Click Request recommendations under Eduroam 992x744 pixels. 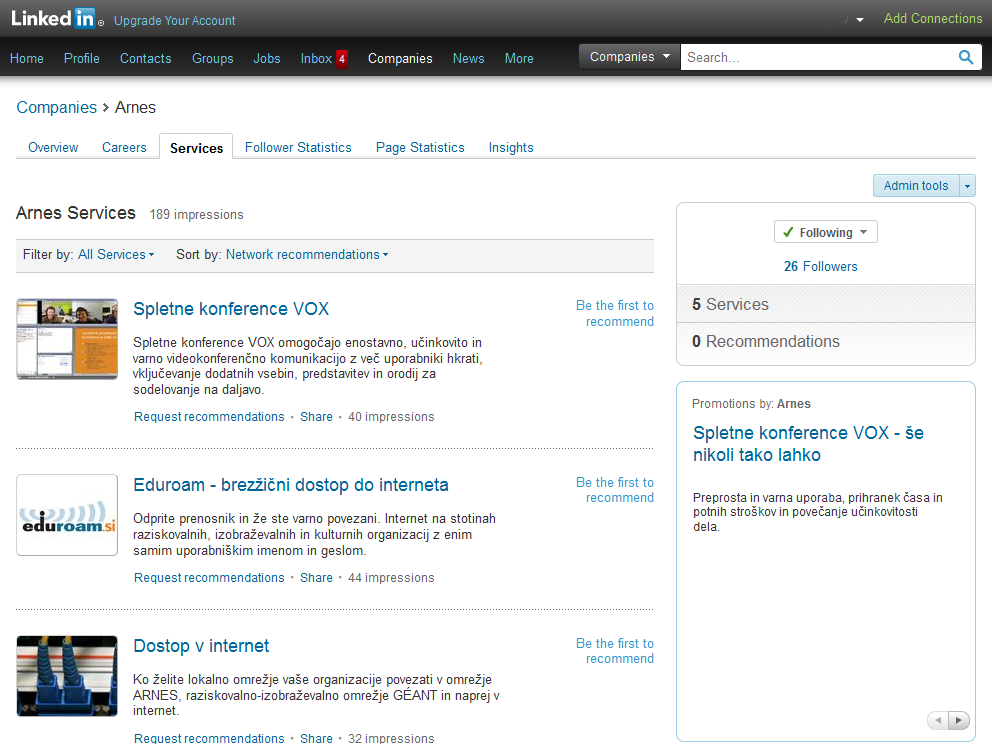tap(209, 578)
